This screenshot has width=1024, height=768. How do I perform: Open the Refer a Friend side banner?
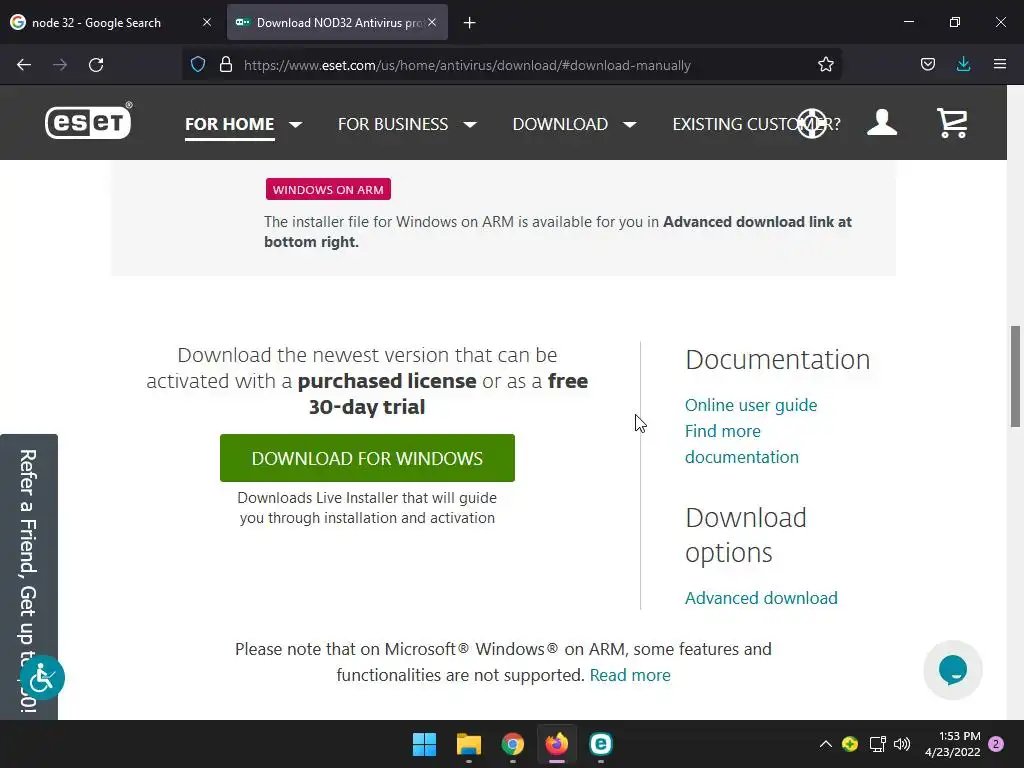tap(29, 577)
